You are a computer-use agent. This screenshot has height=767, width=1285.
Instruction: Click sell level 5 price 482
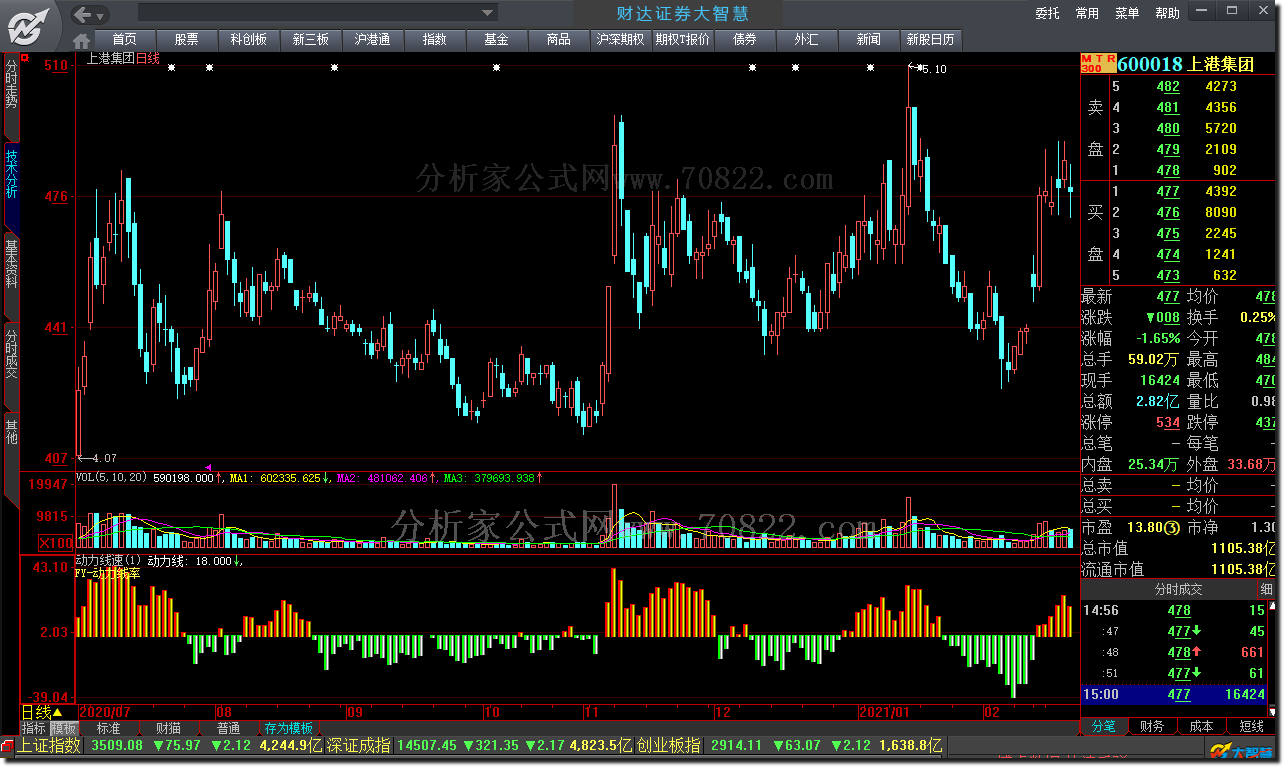click(1168, 86)
